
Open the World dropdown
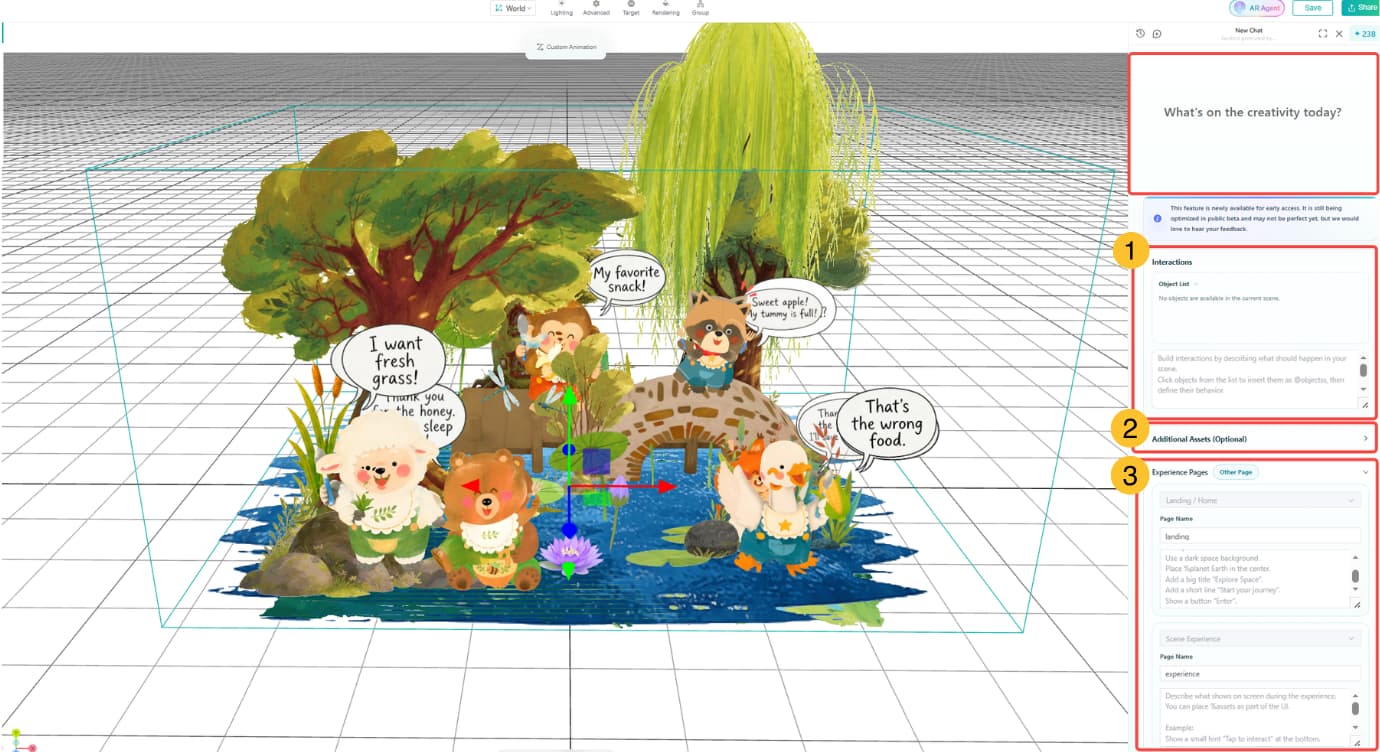click(513, 8)
